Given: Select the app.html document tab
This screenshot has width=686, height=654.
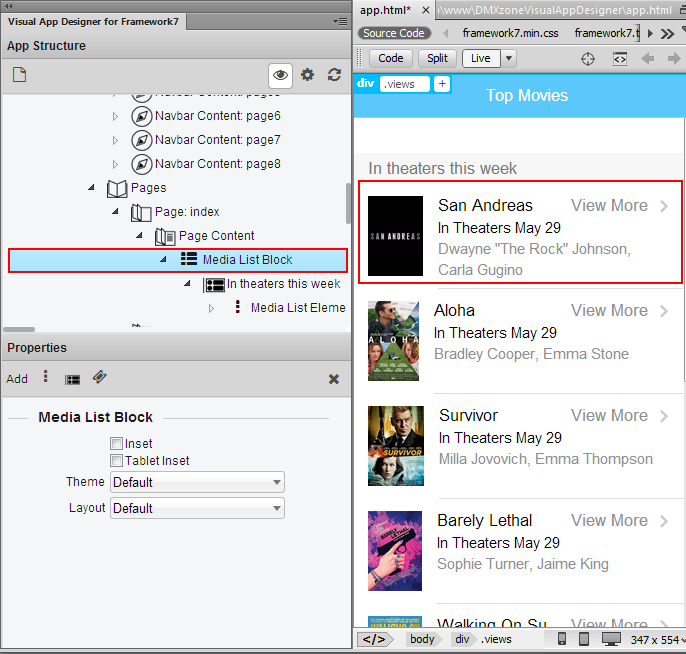Looking at the screenshot, I should pos(385,10).
